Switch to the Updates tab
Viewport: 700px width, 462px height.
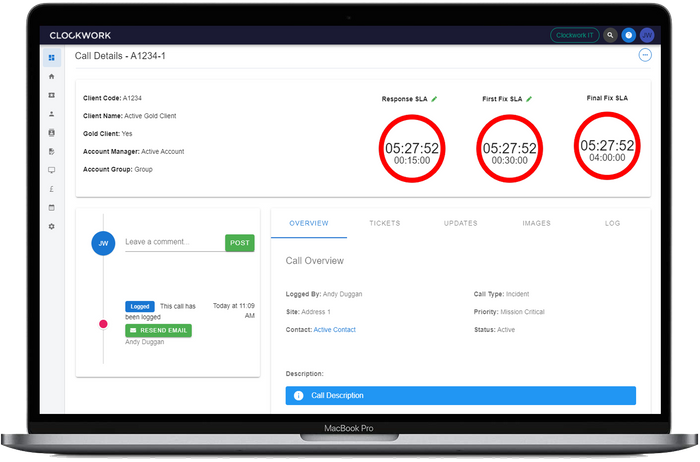pyautogui.click(x=461, y=223)
